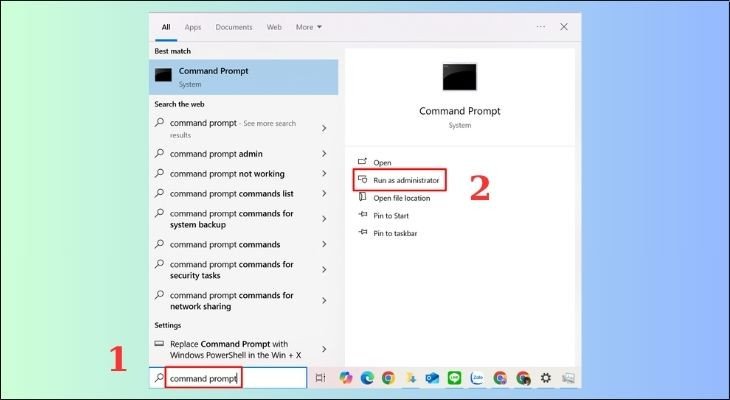Viewport: 730px width, 400px height.
Task: Expand arrow for 'command prompt not working'
Action: [324, 173]
